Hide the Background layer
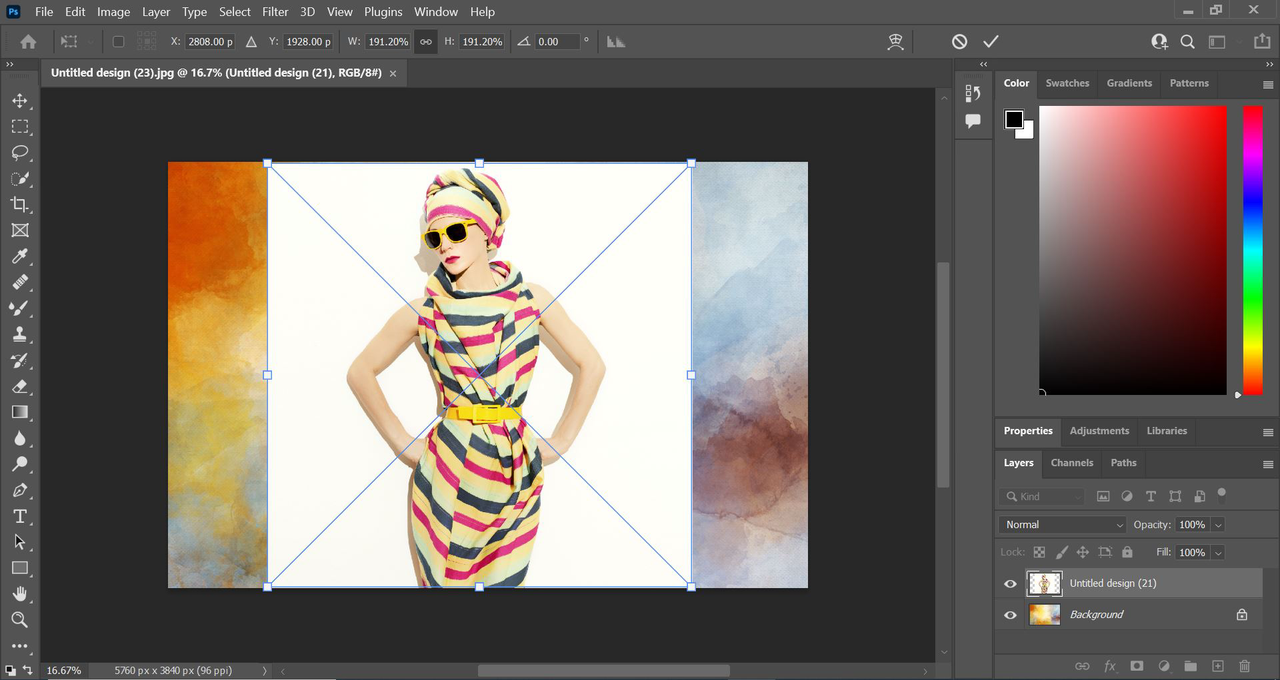1280x680 pixels. tap(1010, 615)
